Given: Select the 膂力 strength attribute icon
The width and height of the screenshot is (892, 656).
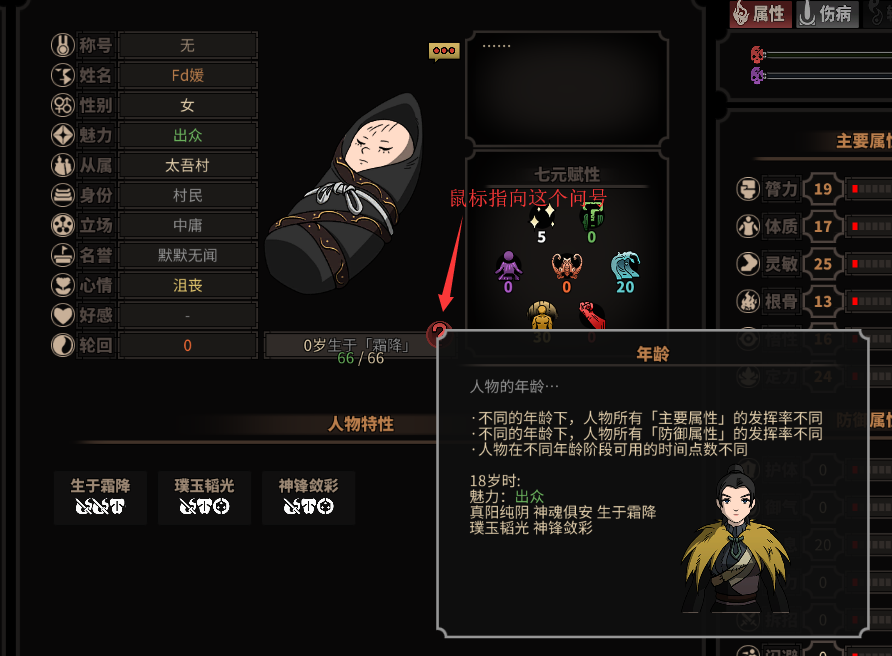Looking at the screenshot, I should click(x=748, y=189).
